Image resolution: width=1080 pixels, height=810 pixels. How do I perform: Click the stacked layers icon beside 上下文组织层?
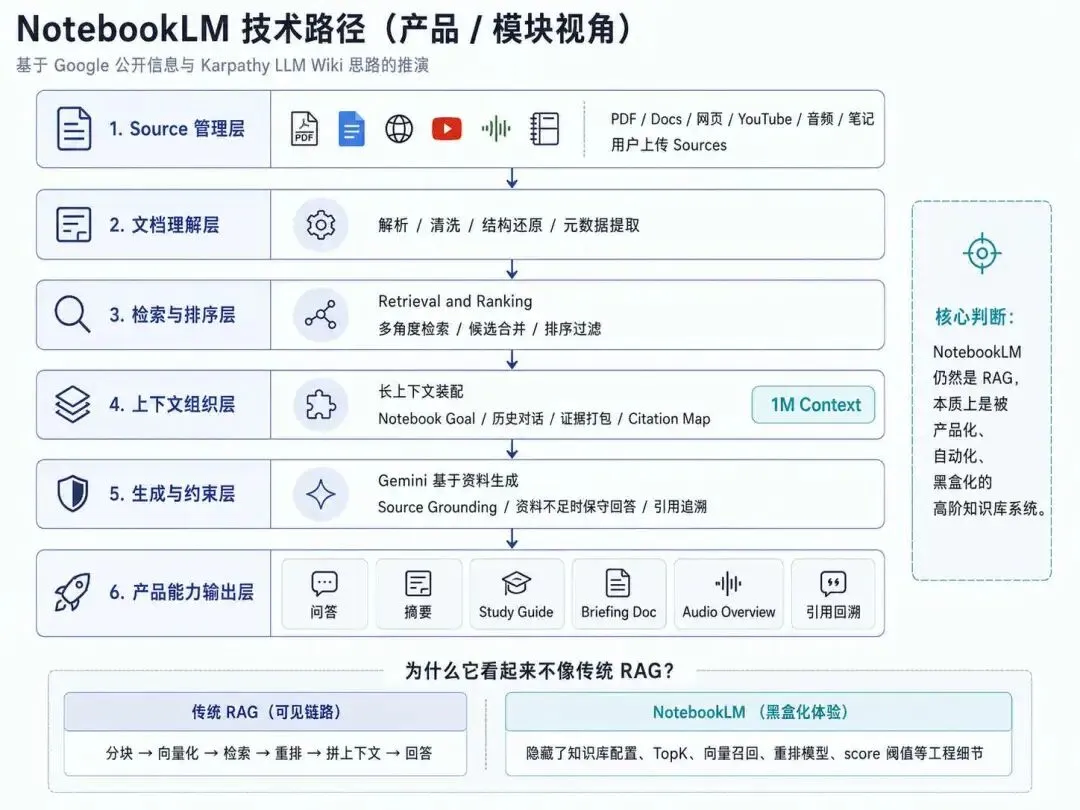73,404
